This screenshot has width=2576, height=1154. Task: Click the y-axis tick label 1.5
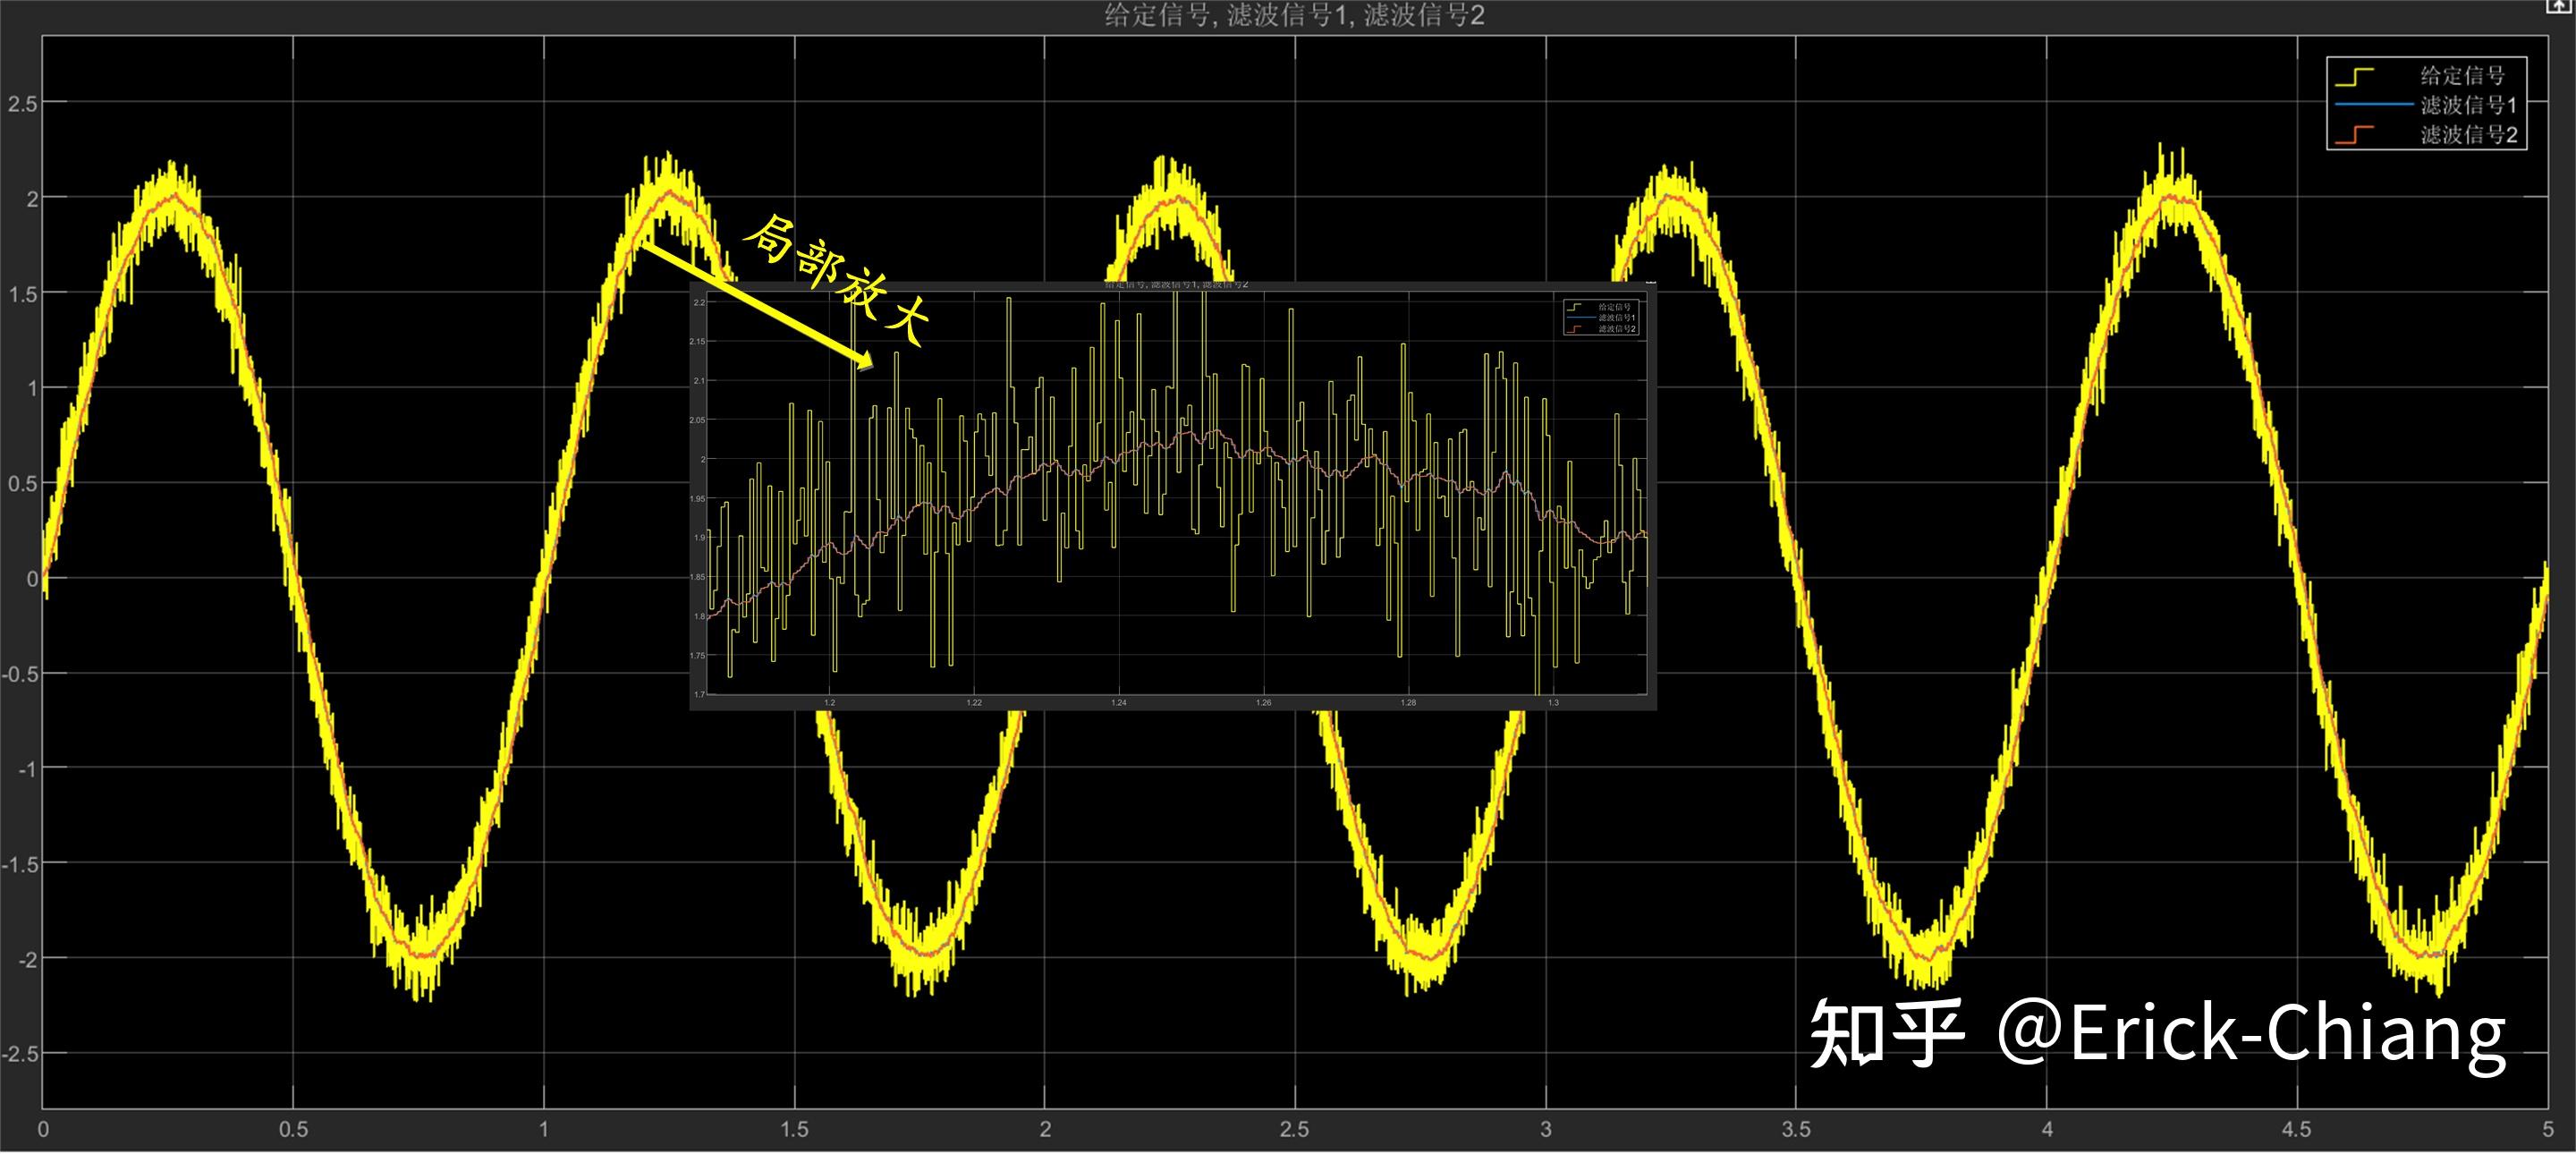22,294
